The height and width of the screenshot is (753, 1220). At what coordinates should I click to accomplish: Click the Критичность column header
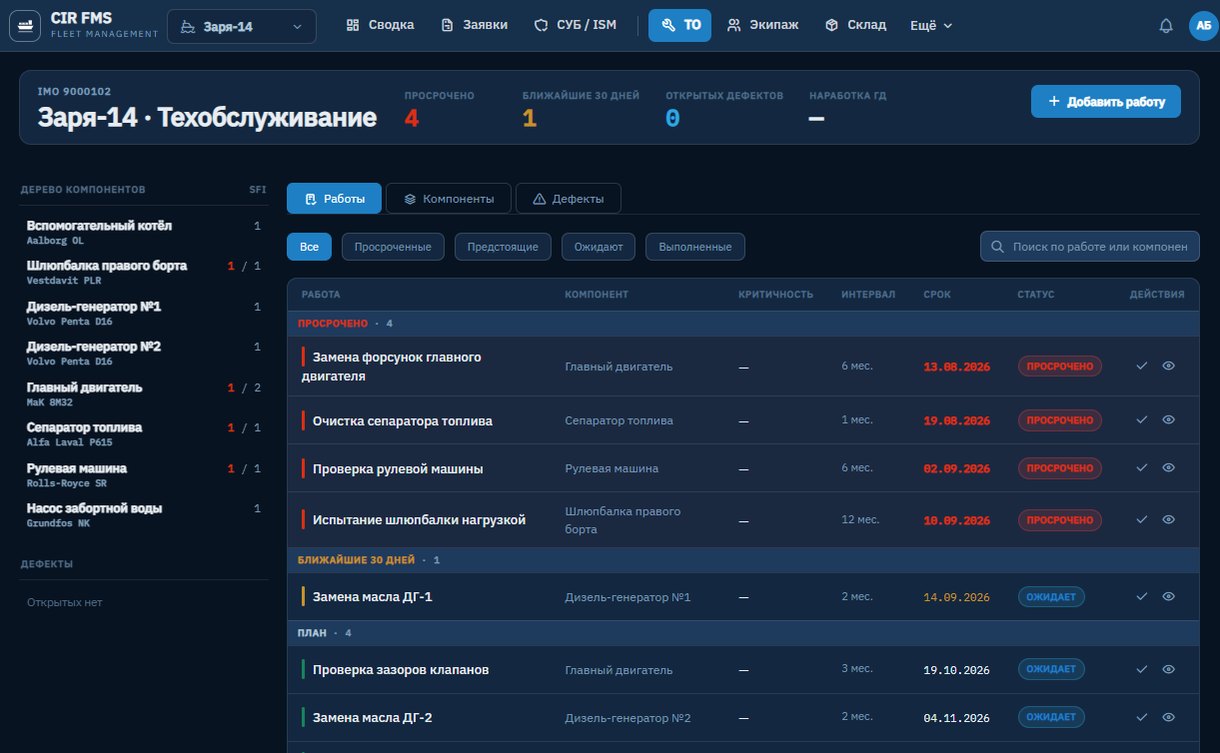775,295
